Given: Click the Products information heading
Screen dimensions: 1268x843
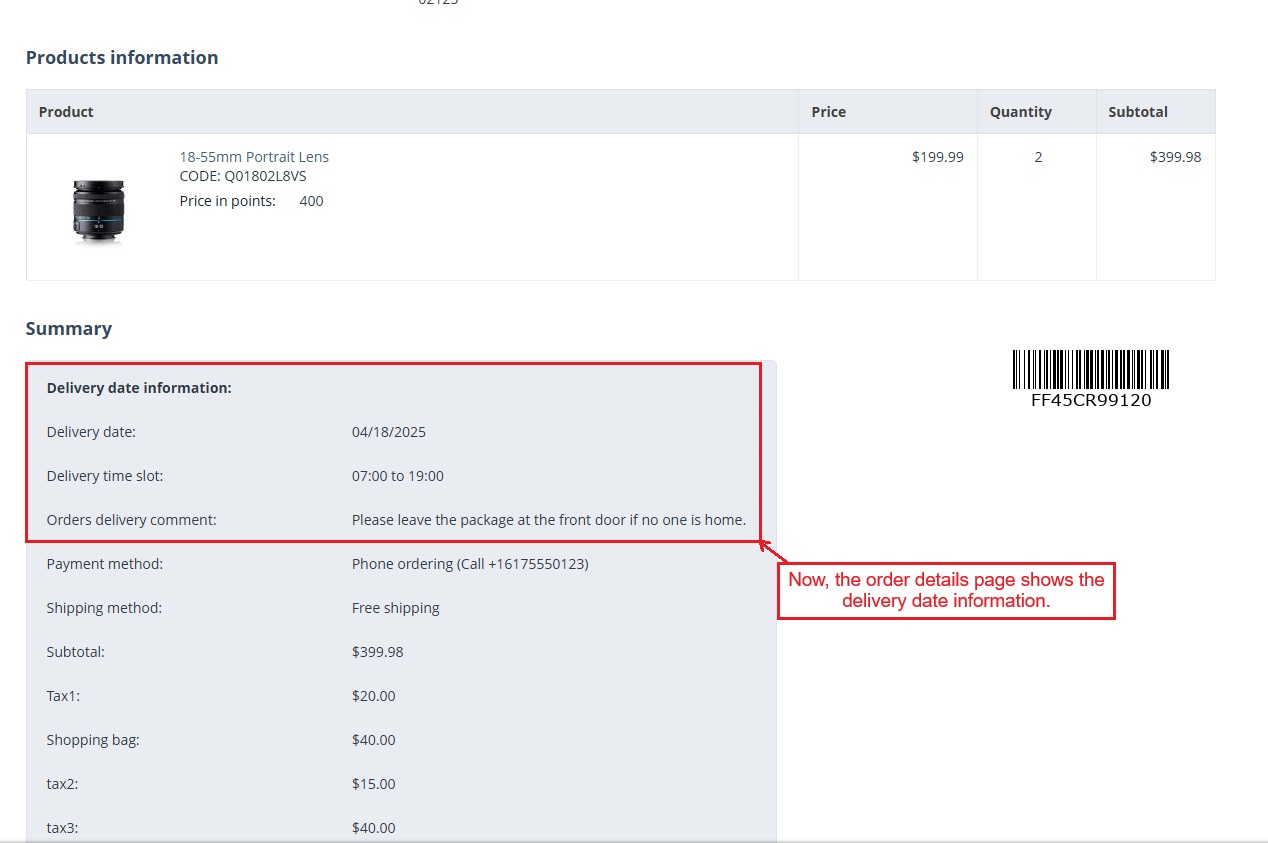Looking at the screenshot, I should click(x=122, y=58).
